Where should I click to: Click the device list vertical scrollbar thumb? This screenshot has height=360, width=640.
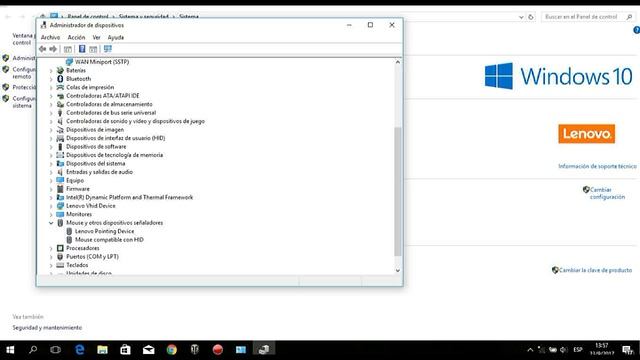[x=398, y=191]
